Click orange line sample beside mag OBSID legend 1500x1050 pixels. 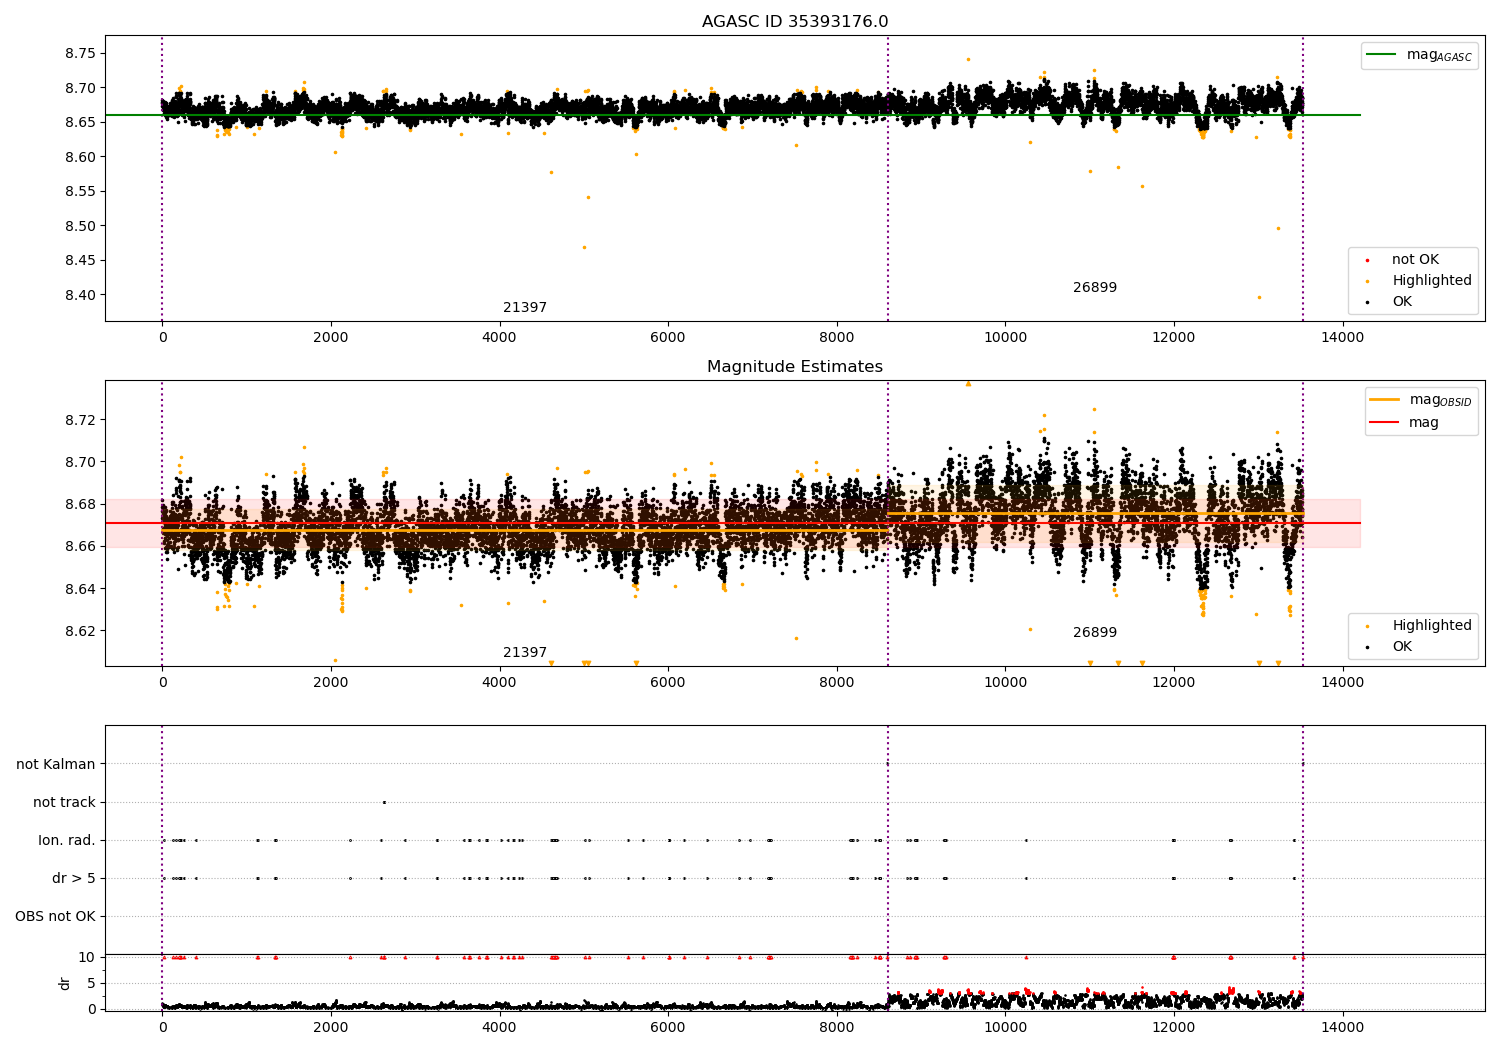[1385, 399]
